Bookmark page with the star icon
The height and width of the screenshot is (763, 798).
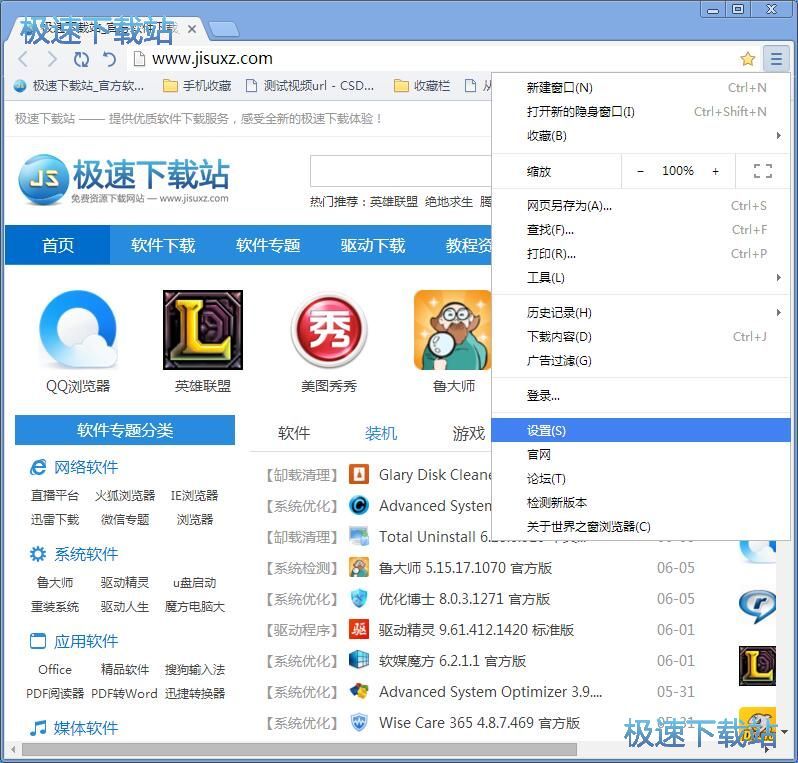click(x=747, y=59)
